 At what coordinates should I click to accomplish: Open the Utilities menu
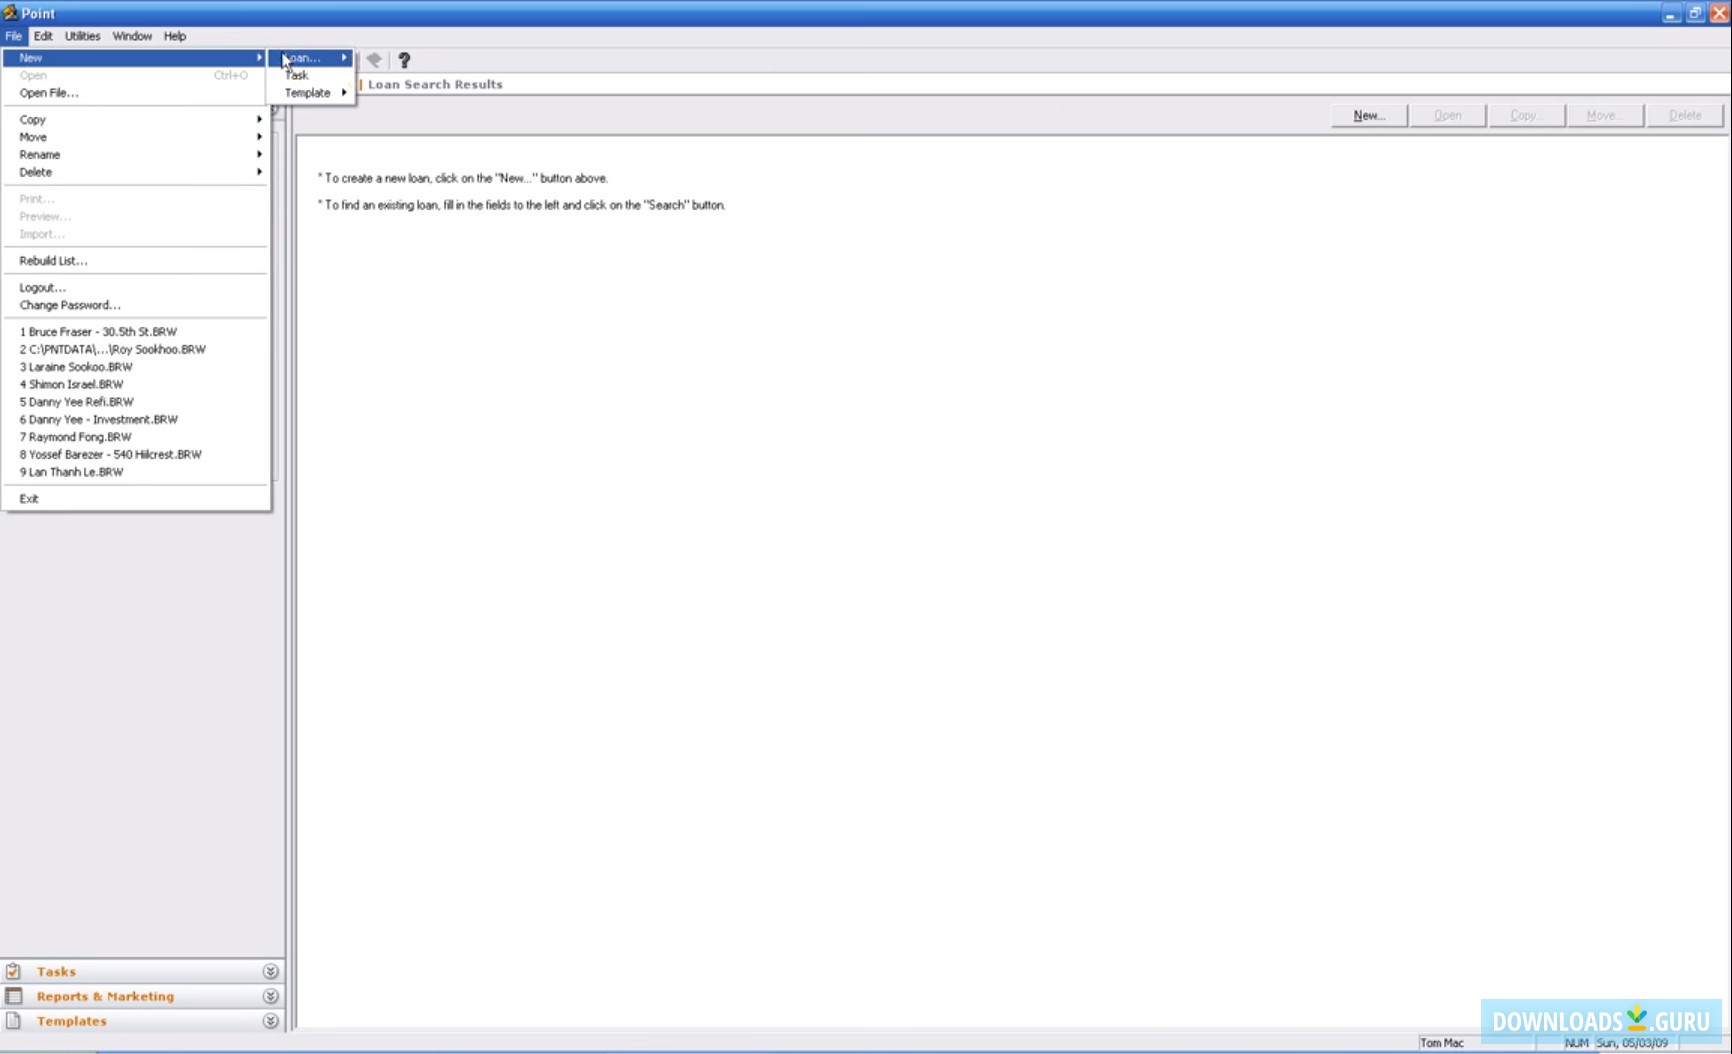click(x=83, y=36)
